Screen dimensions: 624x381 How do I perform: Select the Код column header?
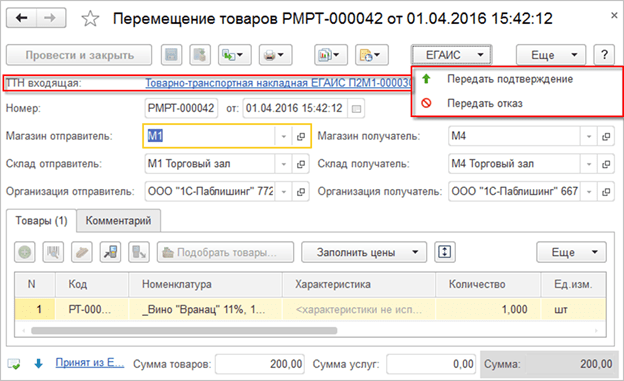point(92,284)
